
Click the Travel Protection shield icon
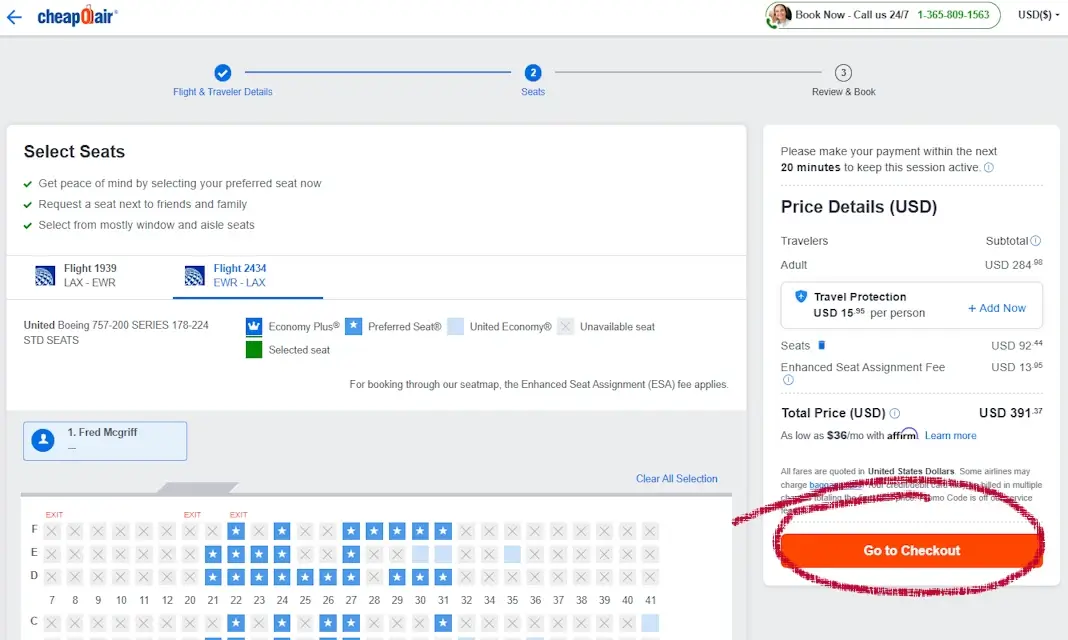[801, 296]
